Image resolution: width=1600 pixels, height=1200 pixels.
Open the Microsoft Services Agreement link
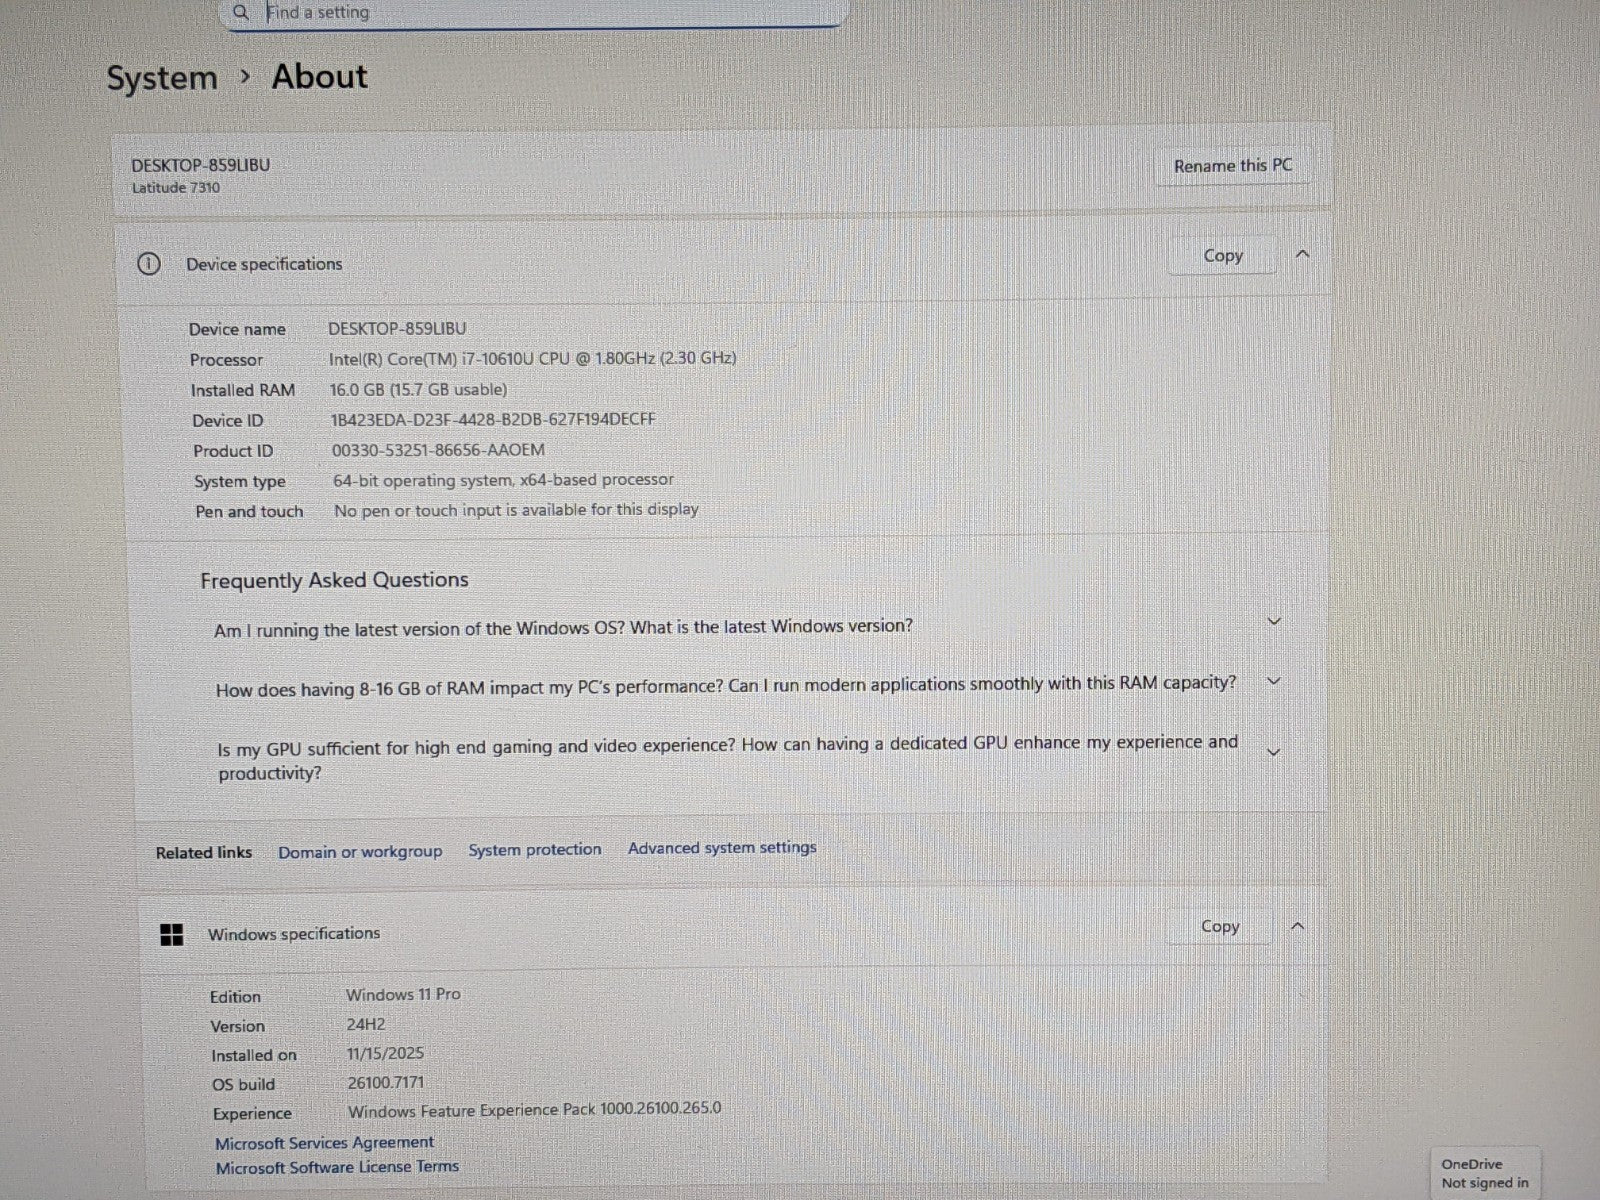click(324, 1142)
